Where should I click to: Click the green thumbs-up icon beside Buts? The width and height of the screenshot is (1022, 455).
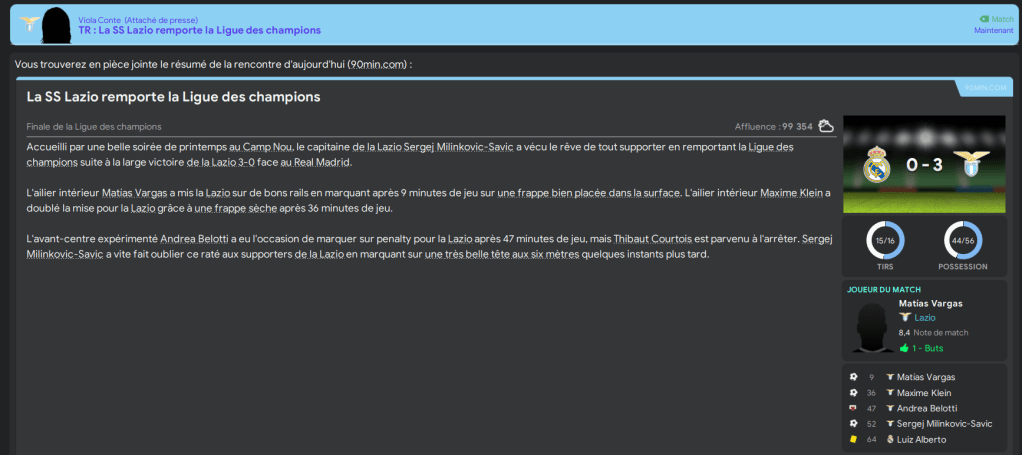tap(904, 348)
